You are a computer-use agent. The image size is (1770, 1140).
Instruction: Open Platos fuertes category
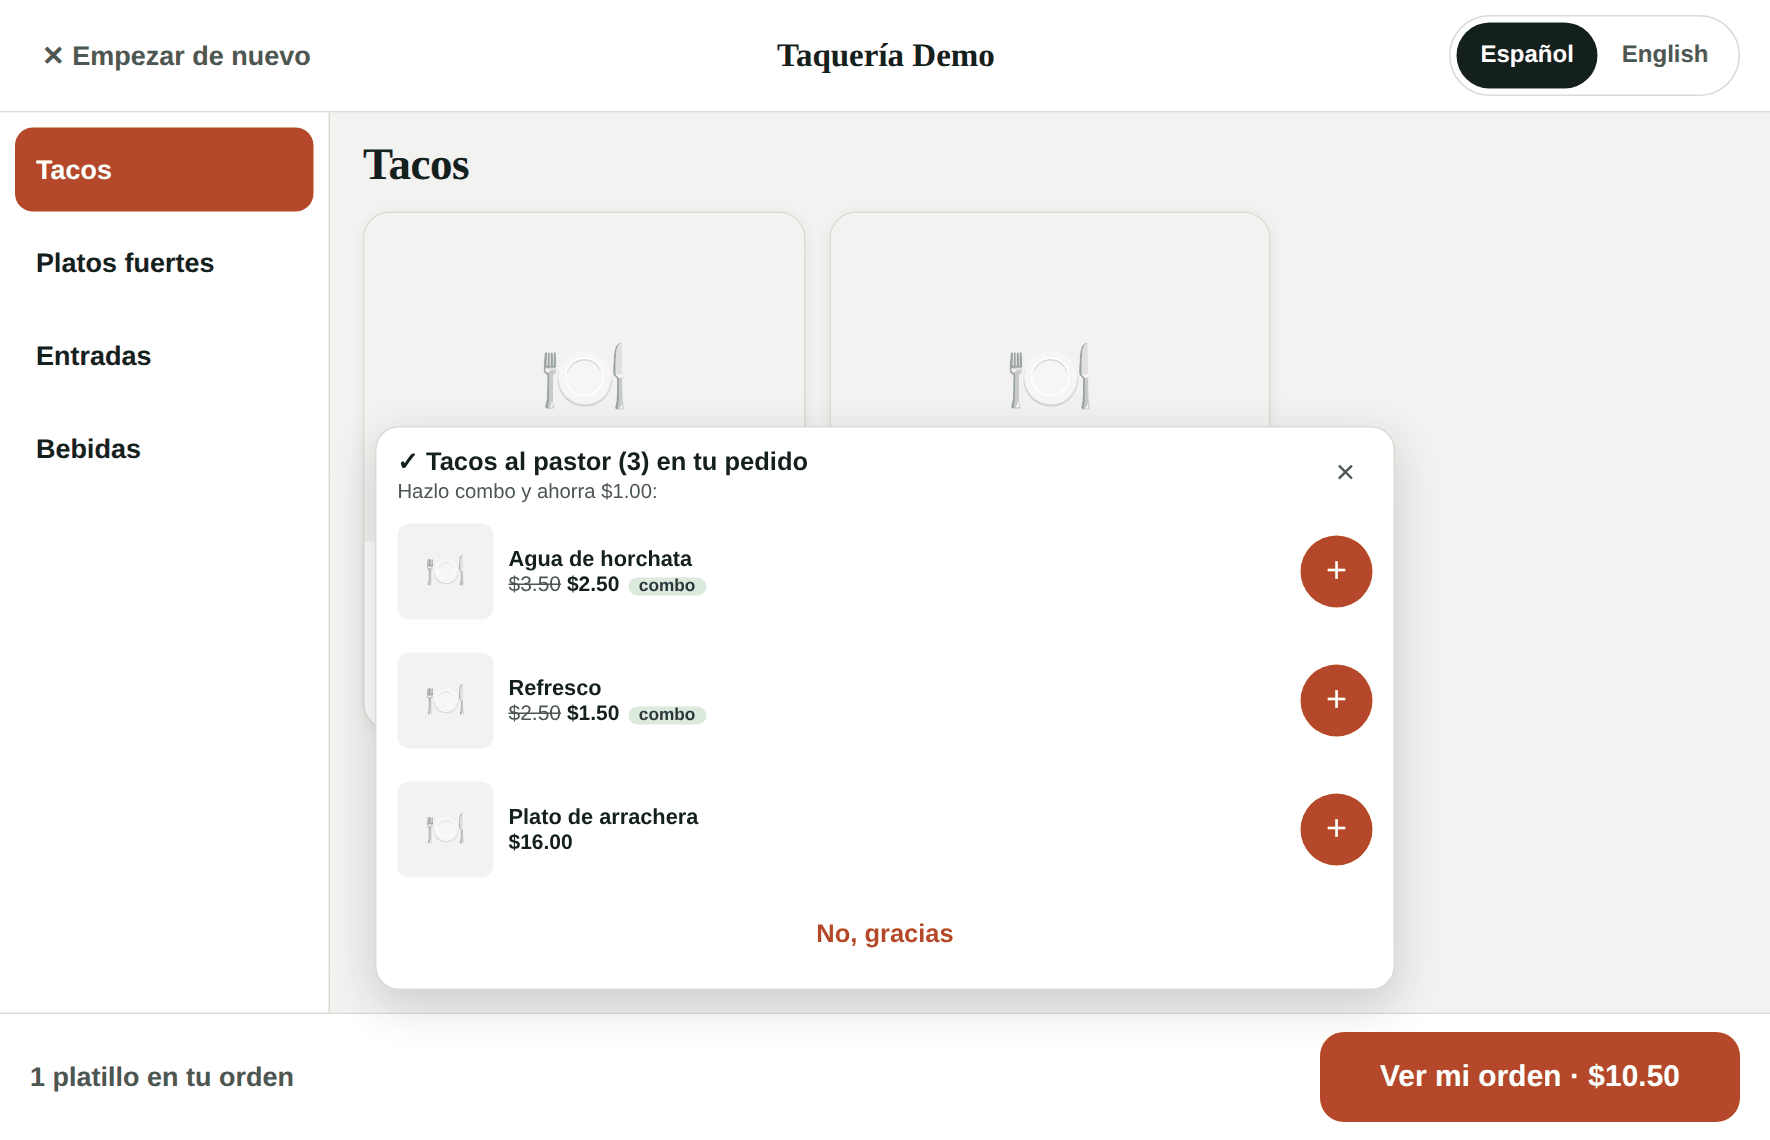[164, 263]
